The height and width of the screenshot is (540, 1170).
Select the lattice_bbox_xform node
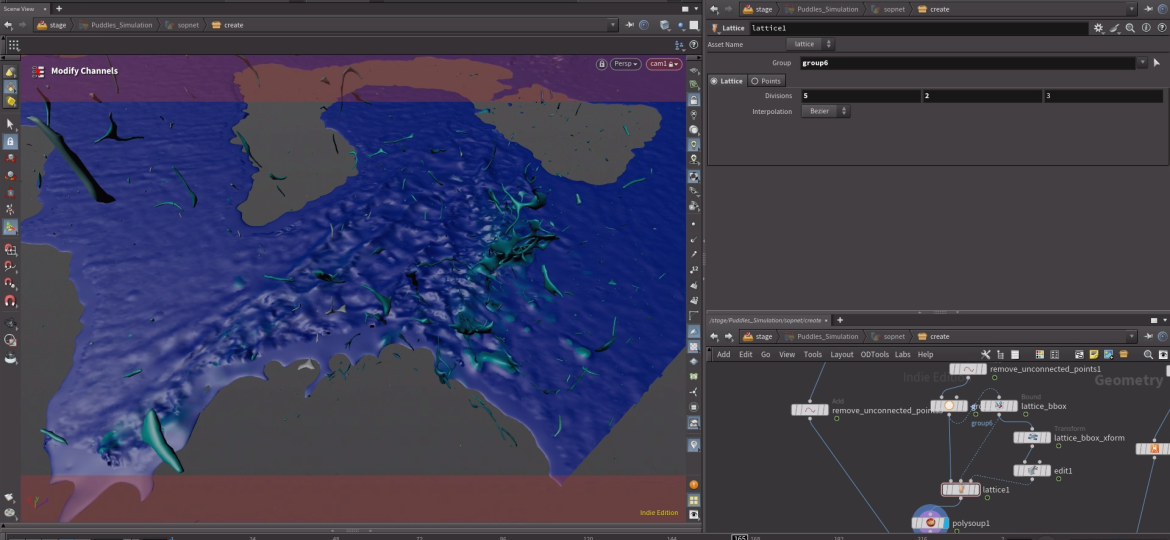pyautogui.click(x=1031, y=438)
